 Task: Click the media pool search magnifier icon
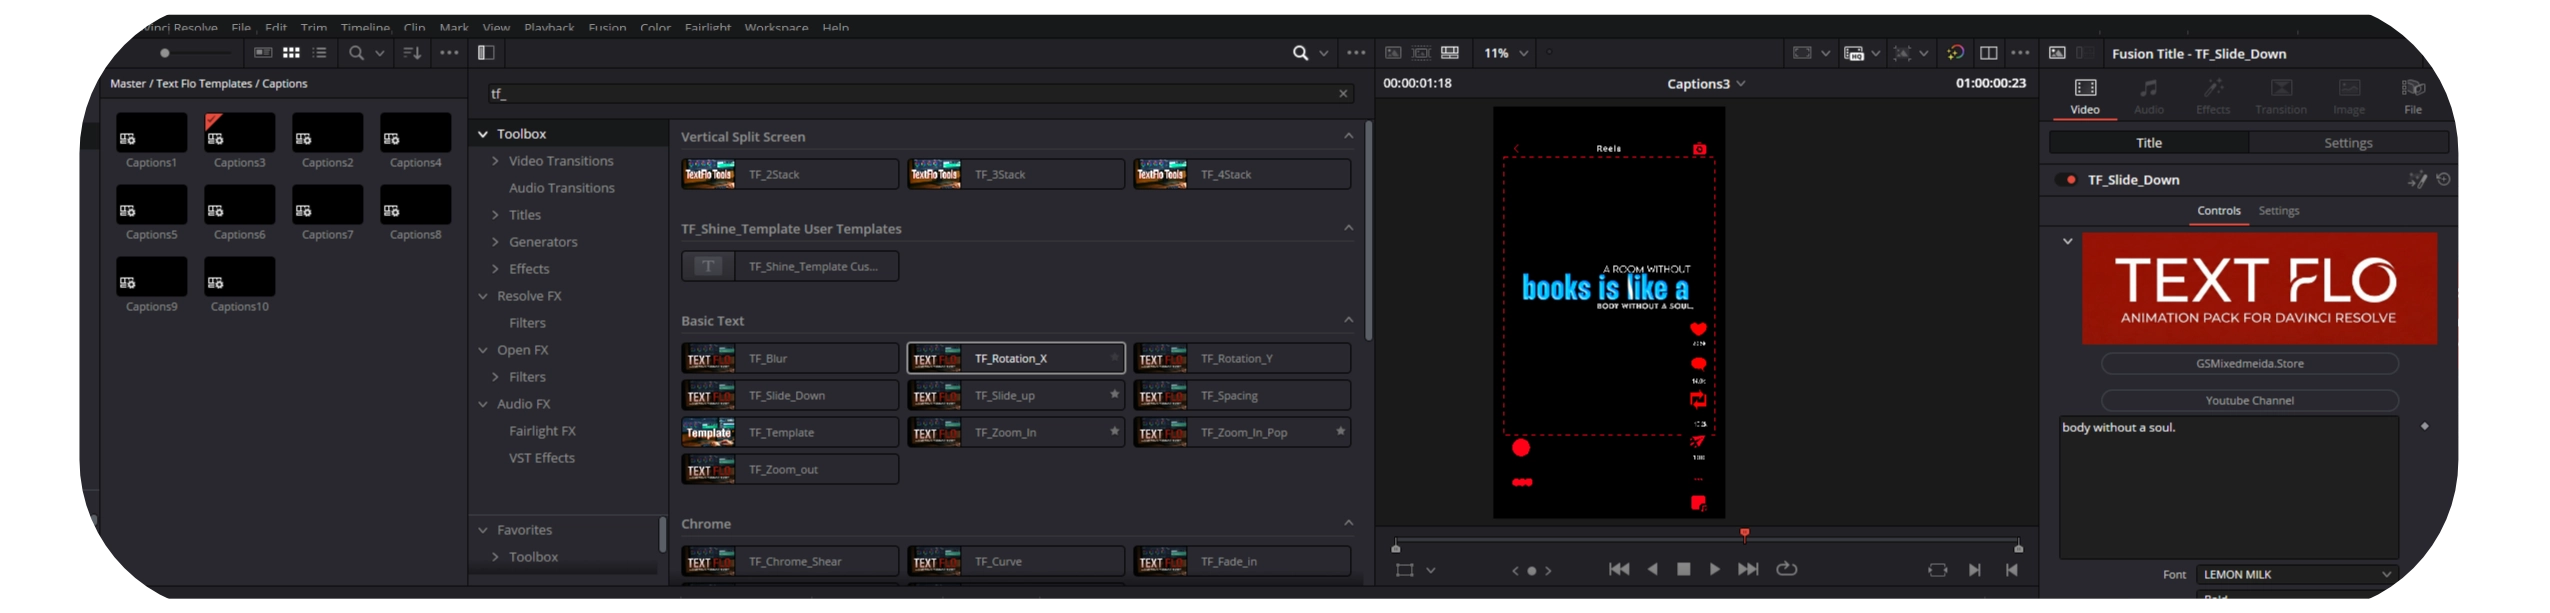(x=356, y=53)
